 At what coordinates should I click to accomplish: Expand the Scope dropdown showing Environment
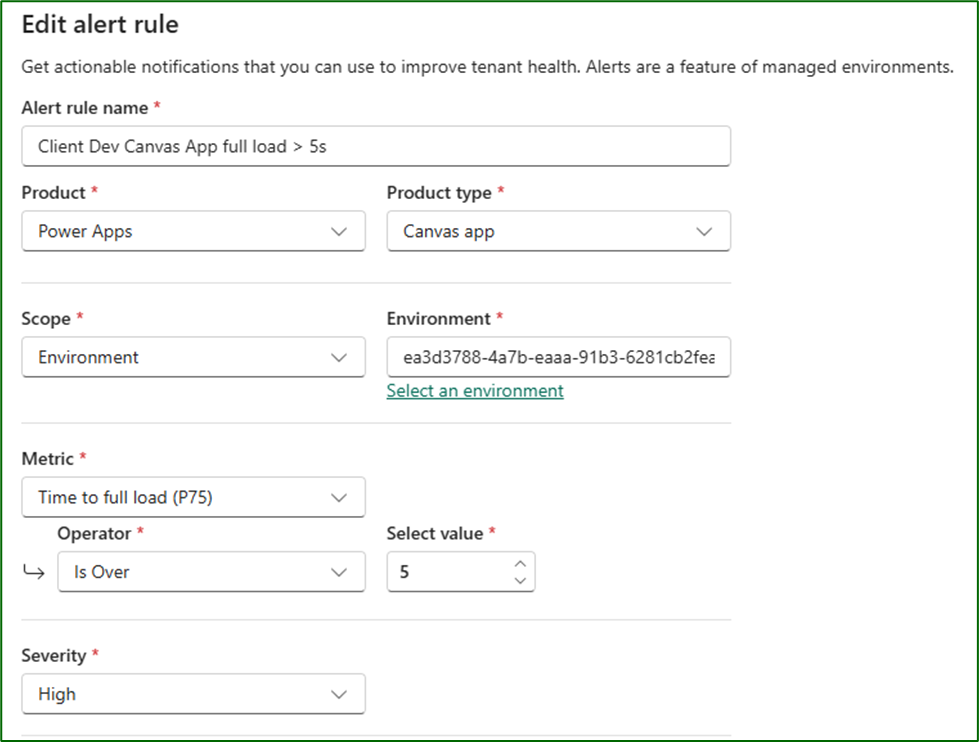(180, 357)
